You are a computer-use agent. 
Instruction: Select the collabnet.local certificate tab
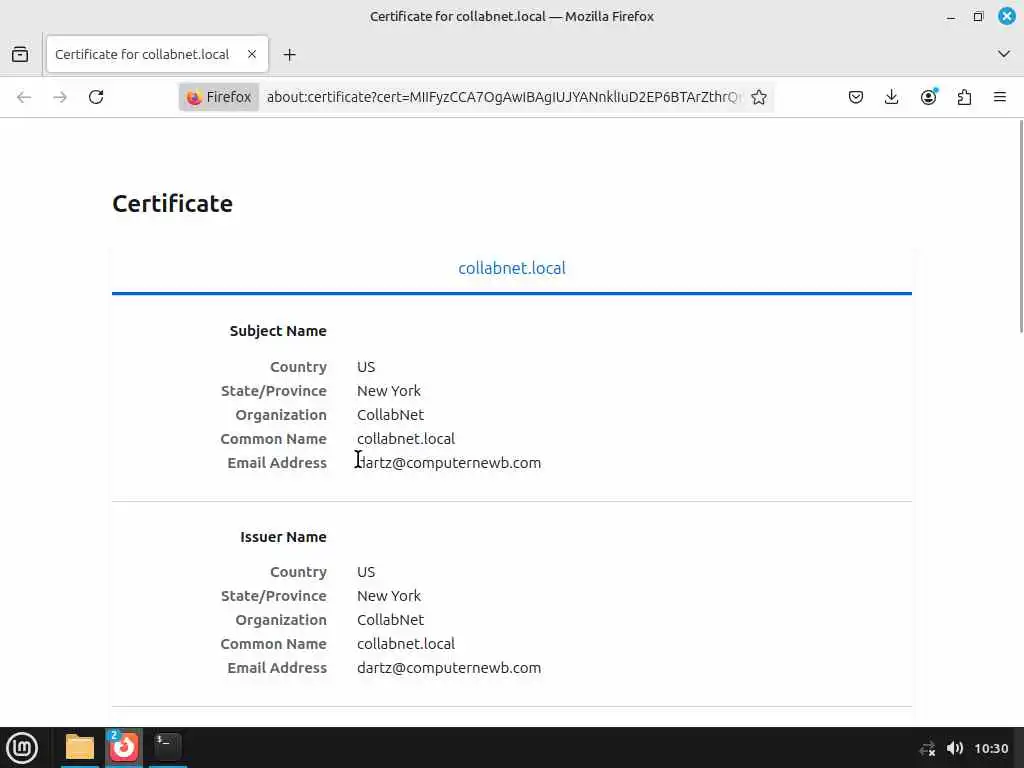pos(512,268)
